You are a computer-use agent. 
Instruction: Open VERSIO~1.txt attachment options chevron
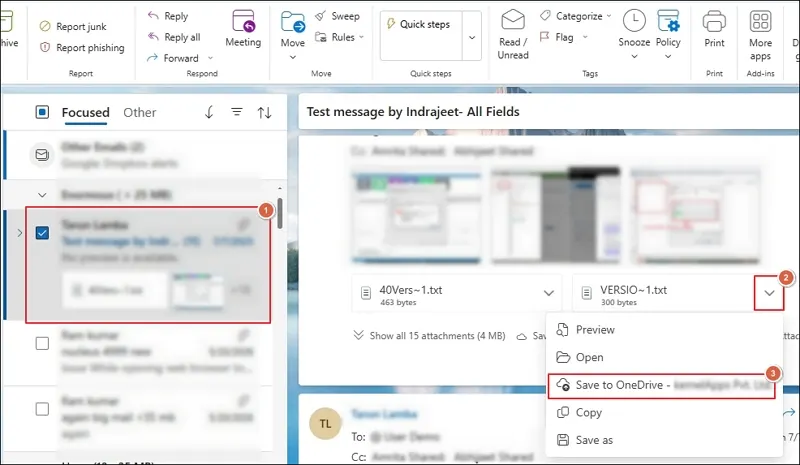pos(769,293)
